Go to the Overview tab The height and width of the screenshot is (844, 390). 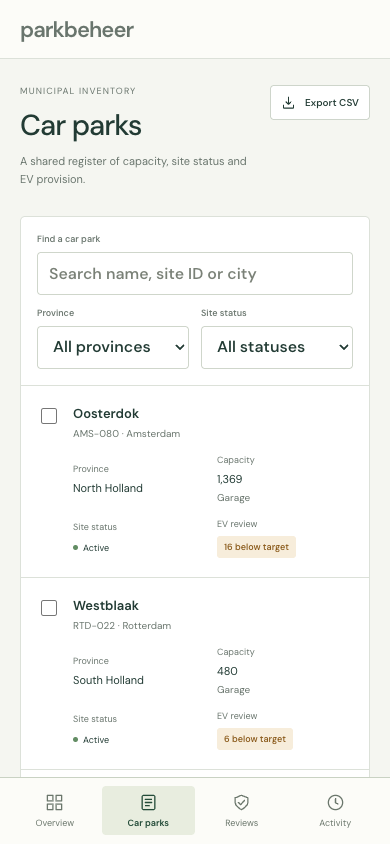pos(55,810)
